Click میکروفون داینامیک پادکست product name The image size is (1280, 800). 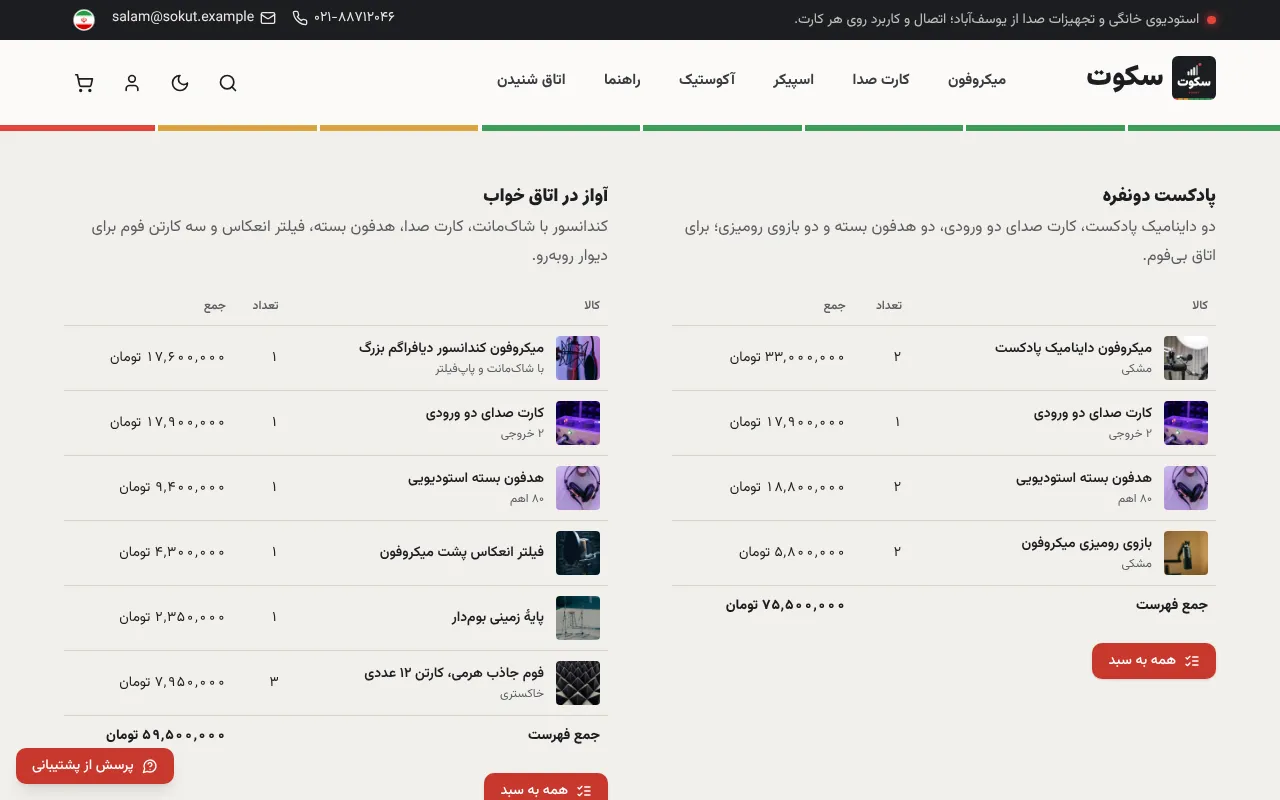1073,348
